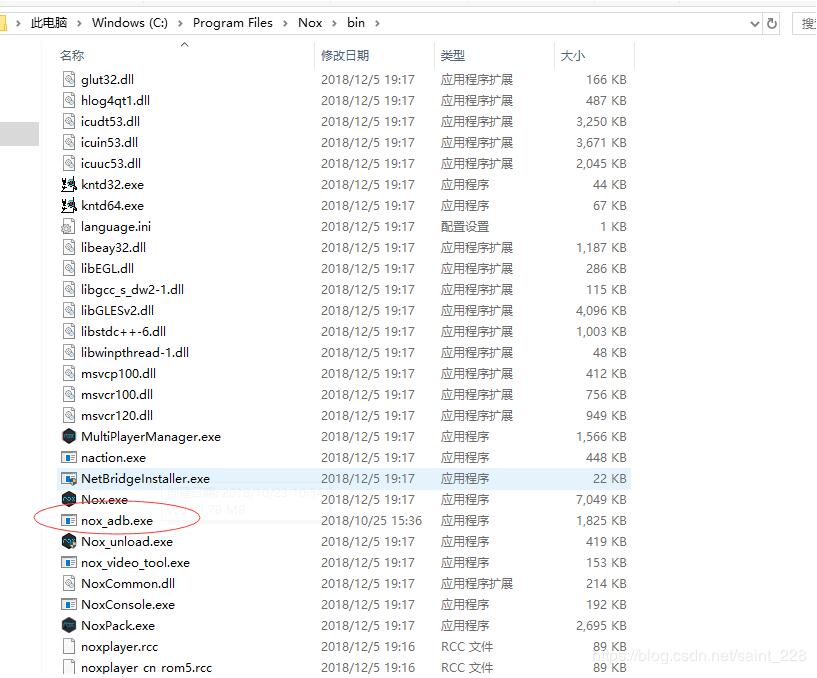
Task: Click the 1,566 KB size of MultiPlayerManager.exe
Action: (x=601, y=436)
